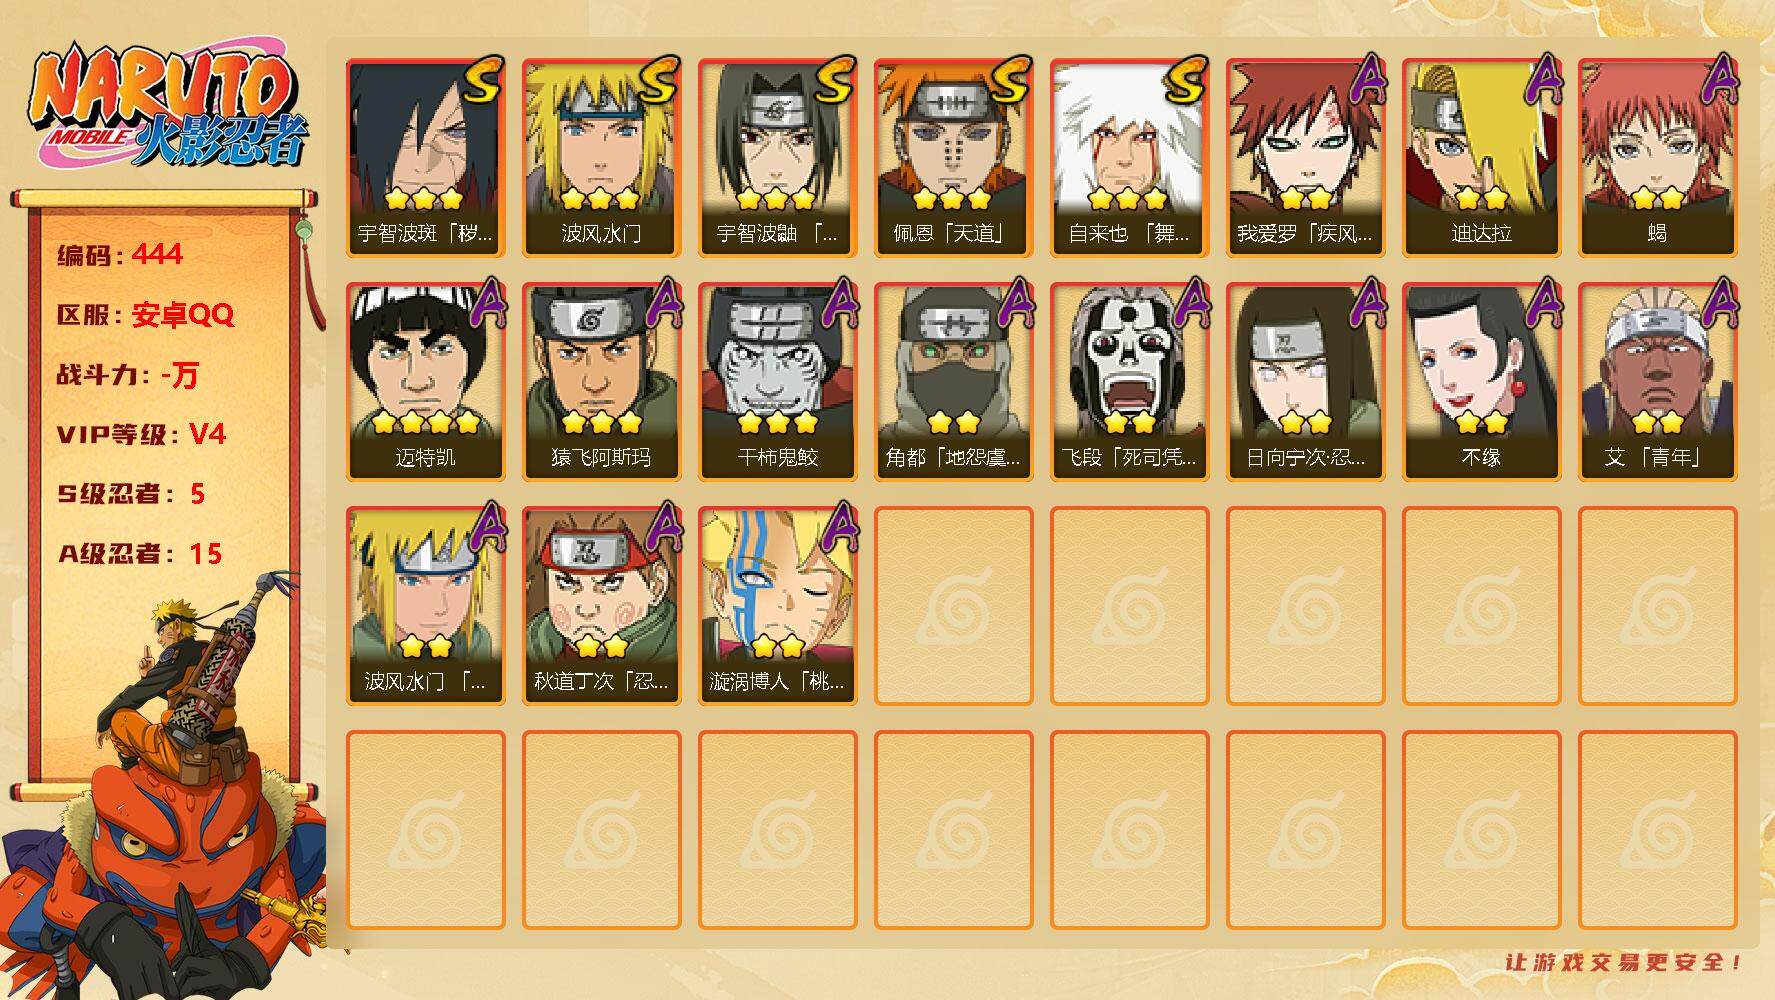Click the S rank badge on 宇智波斑 card

[482, 80]
